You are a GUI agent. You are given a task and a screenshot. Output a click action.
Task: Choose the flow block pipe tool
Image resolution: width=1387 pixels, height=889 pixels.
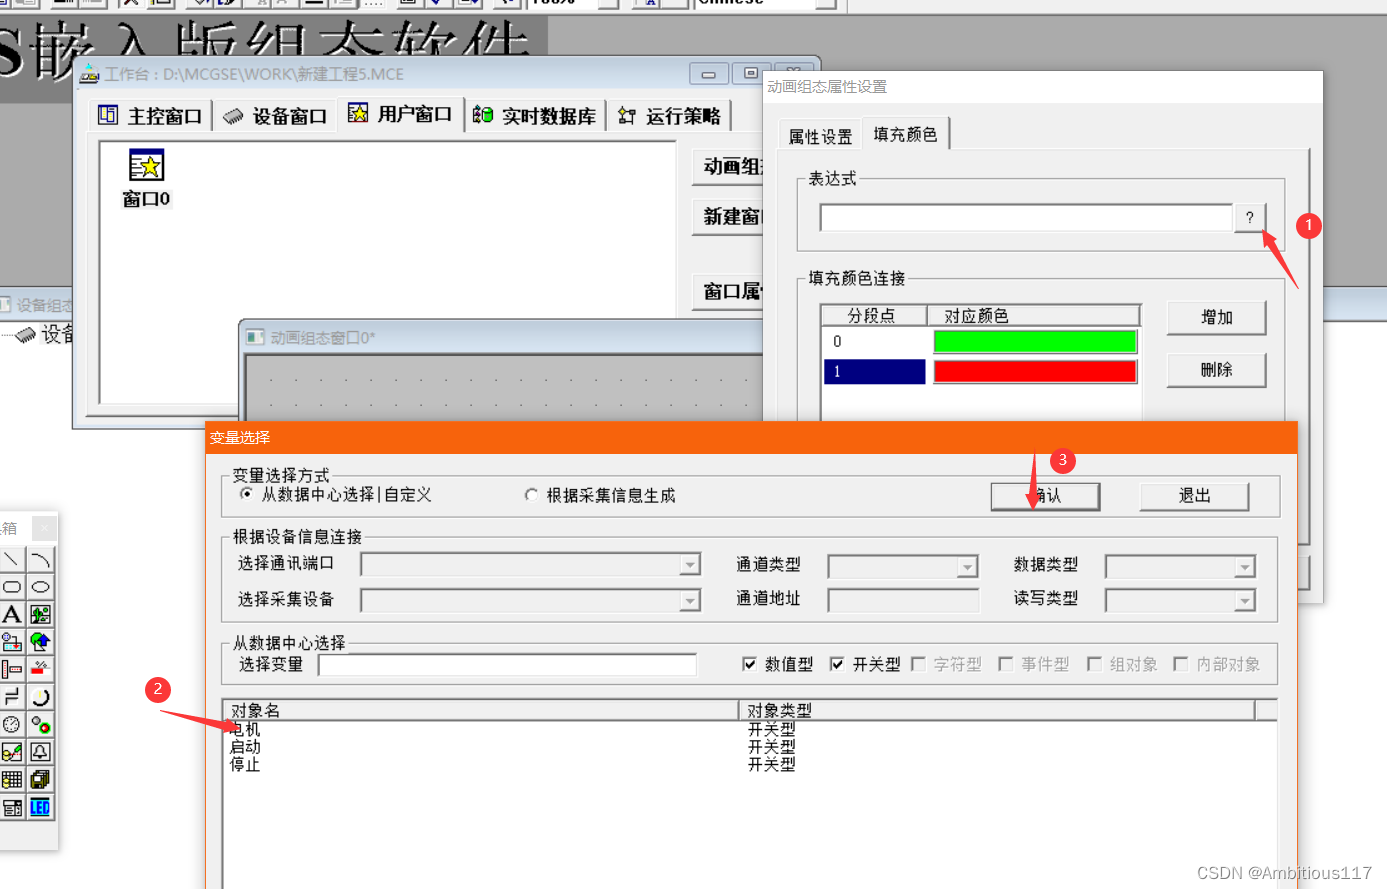pos(12,697)
